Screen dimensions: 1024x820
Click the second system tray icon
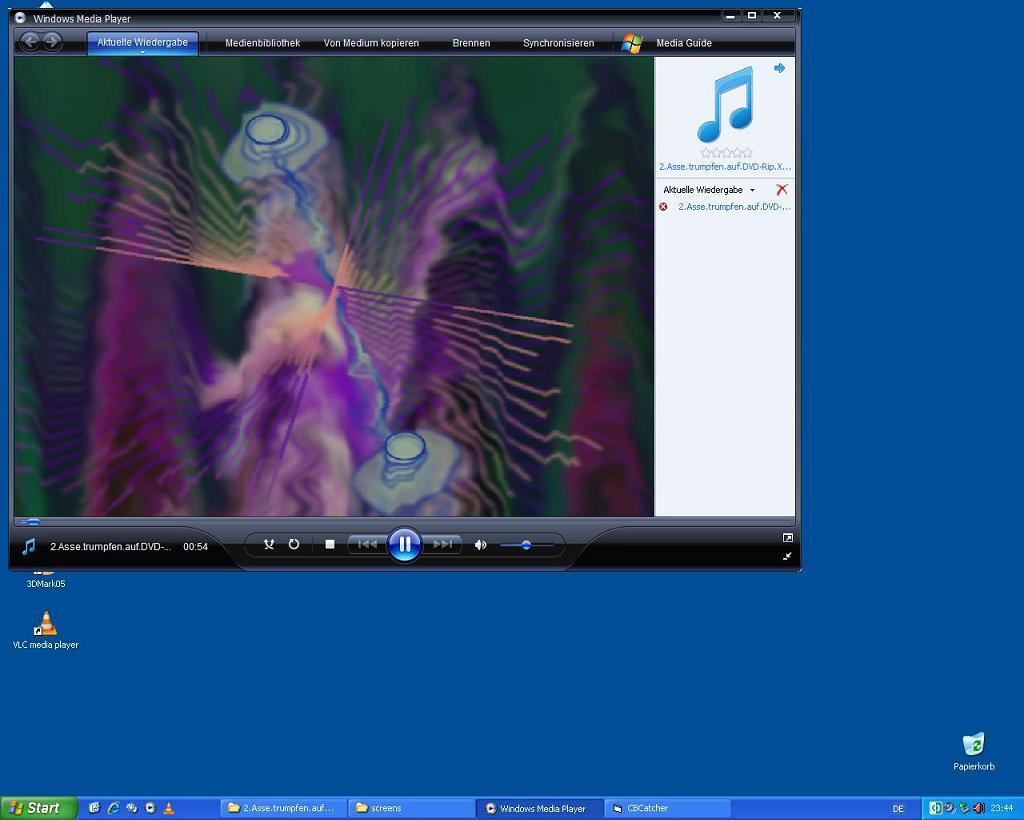point(950,808)
